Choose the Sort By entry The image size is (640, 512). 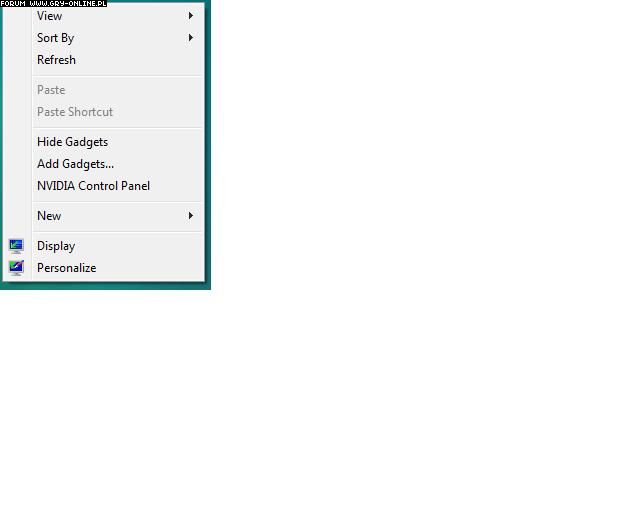[x=56, y=38]
